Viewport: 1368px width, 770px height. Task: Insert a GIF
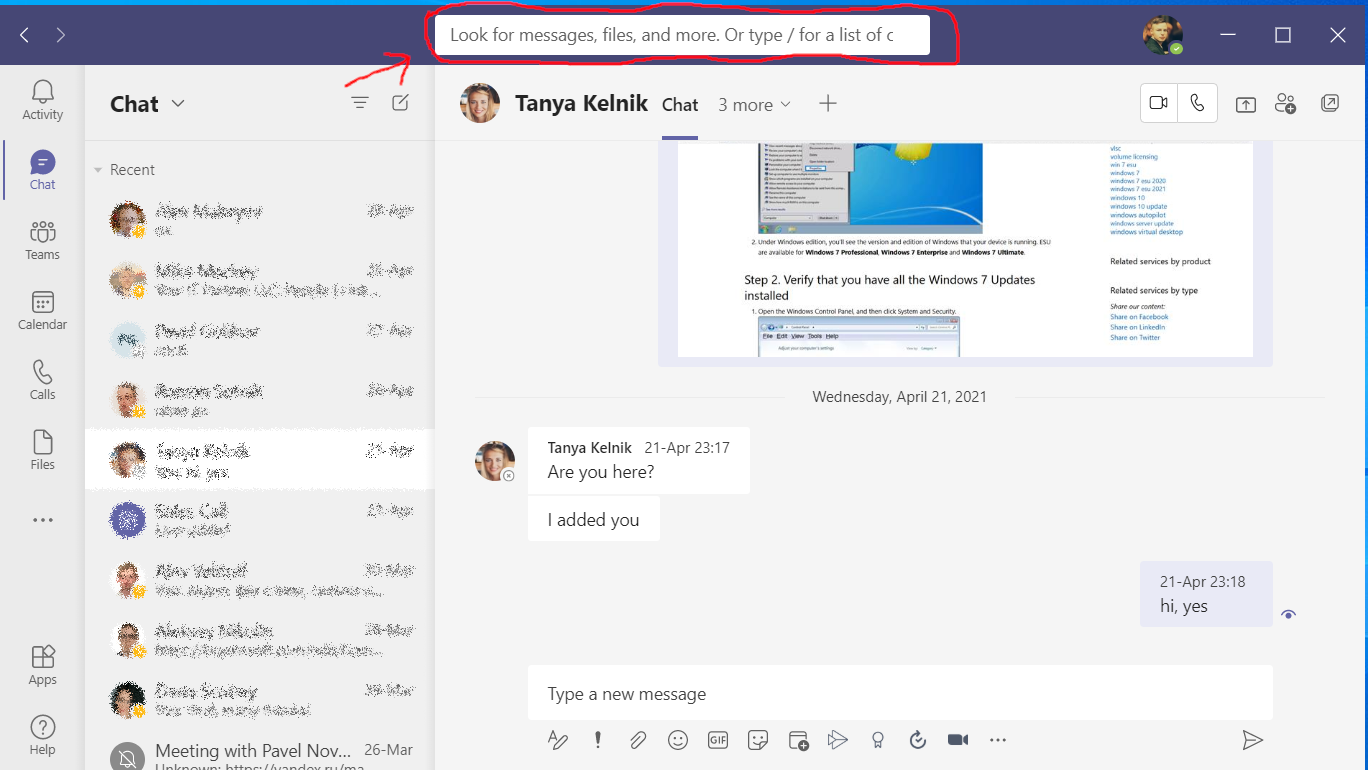pos(717,739)
